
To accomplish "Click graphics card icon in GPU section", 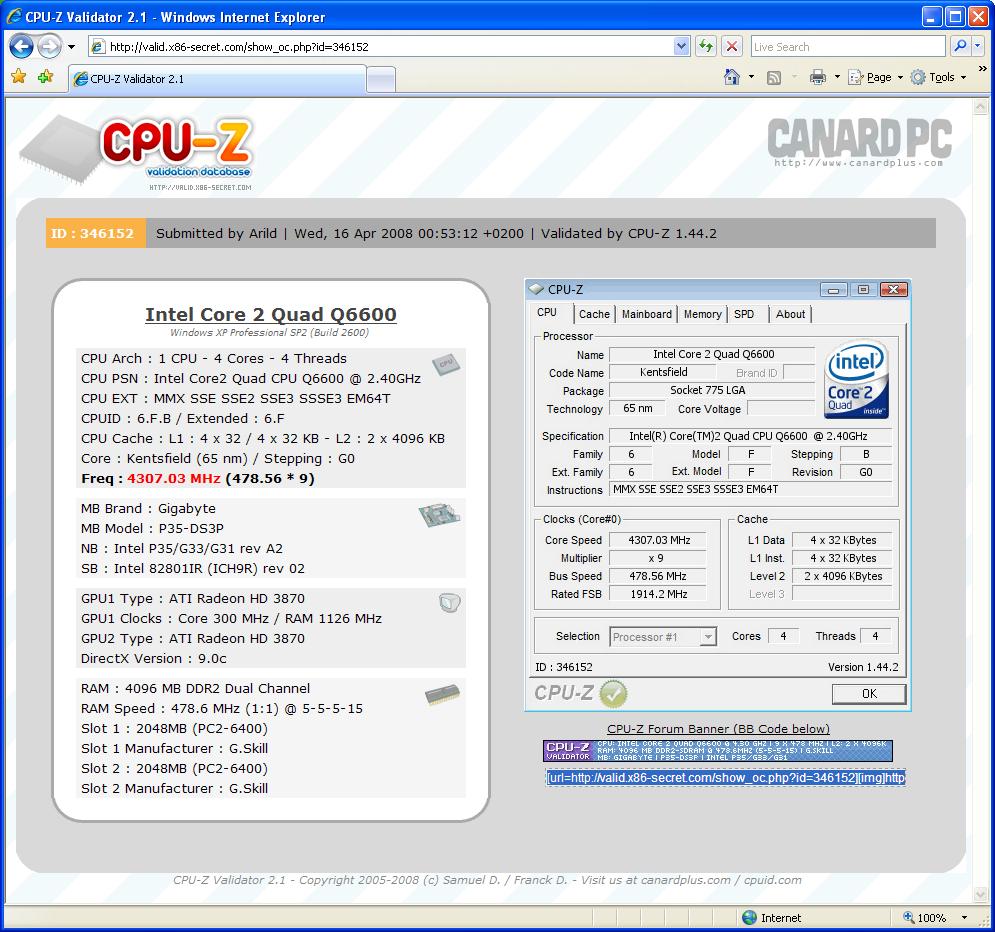I will pos(449,602).
